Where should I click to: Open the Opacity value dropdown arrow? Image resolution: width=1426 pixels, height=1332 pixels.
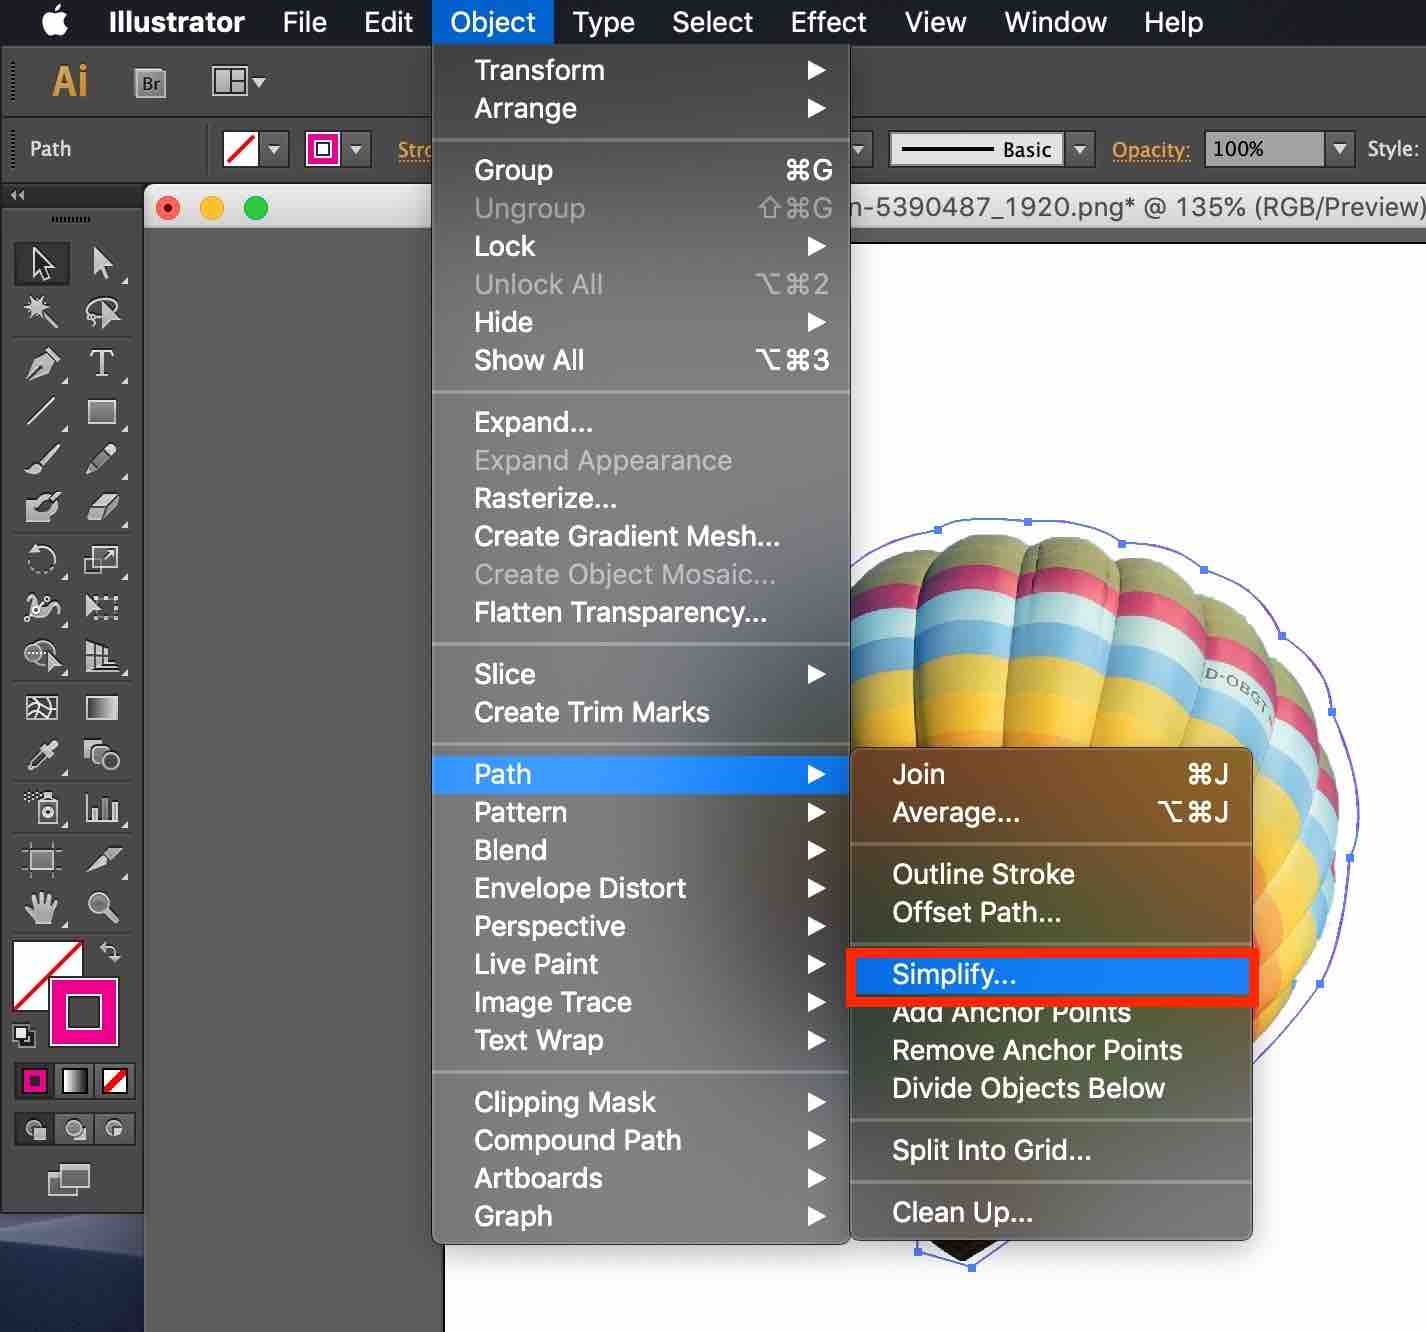(1339, 150)
